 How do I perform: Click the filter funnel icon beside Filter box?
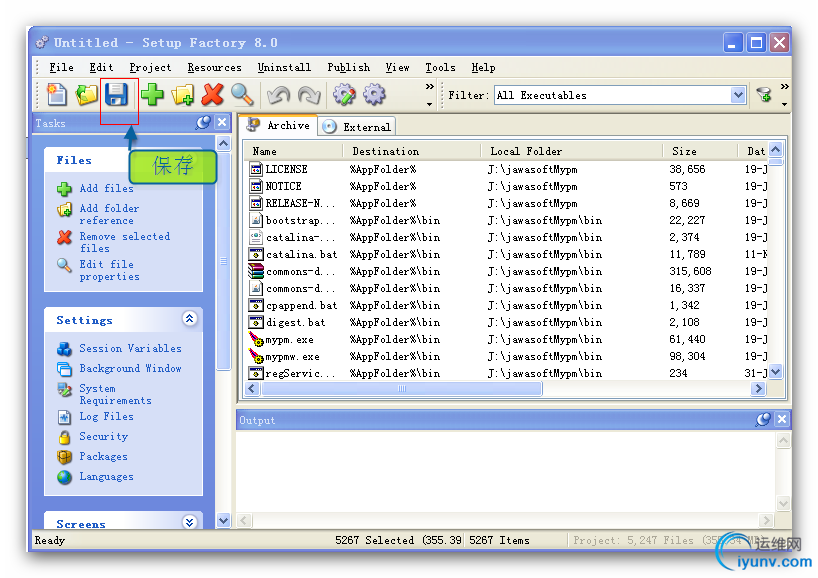(764, 95)
